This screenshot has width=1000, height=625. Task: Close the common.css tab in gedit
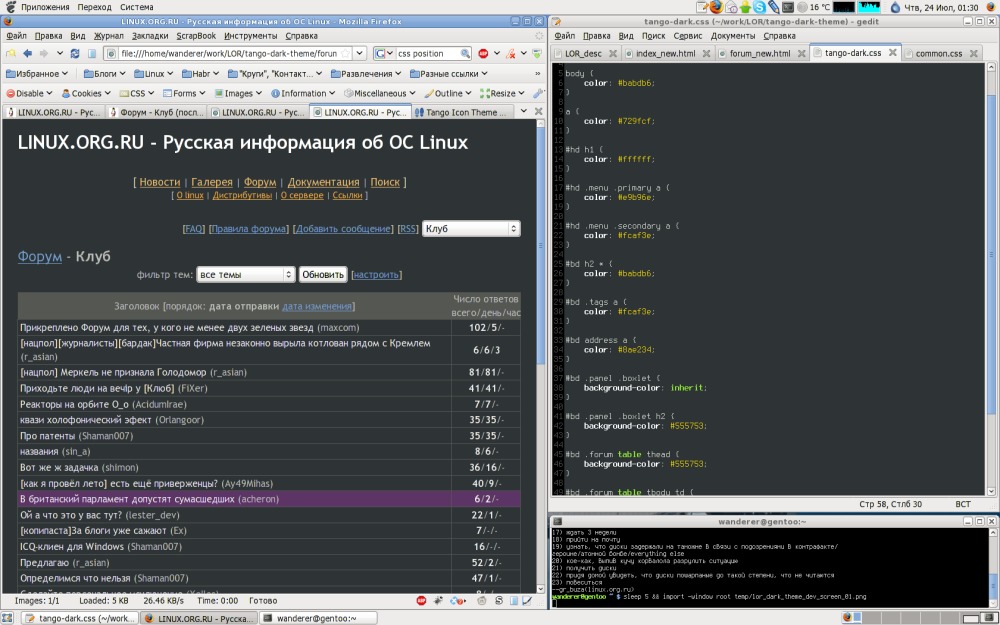[974, 54]
